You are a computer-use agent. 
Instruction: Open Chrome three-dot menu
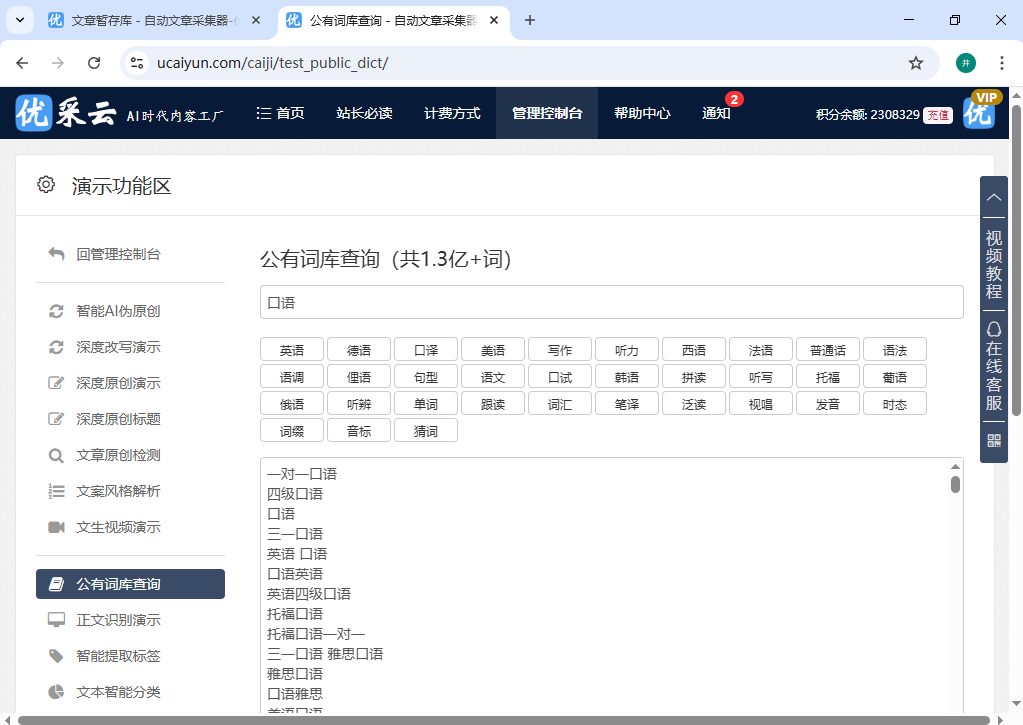coord(1001,63)
